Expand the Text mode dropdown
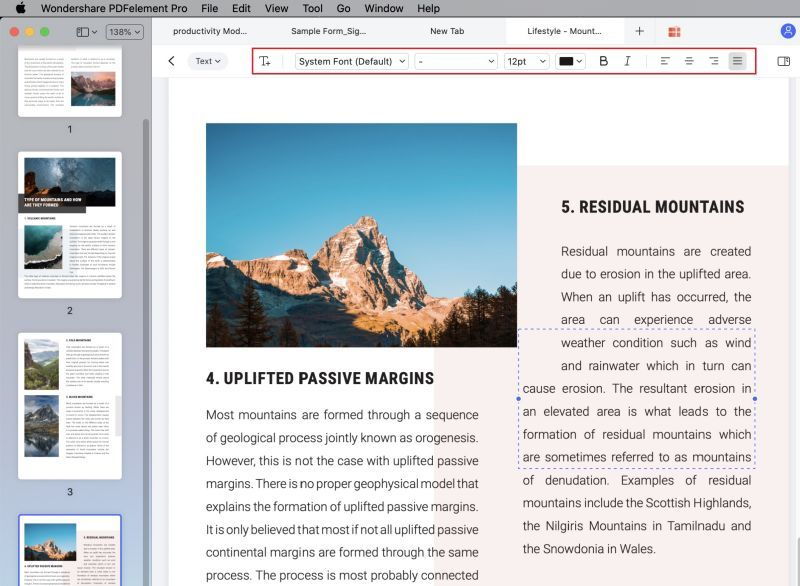800x586 pixels. click(207, 60)
